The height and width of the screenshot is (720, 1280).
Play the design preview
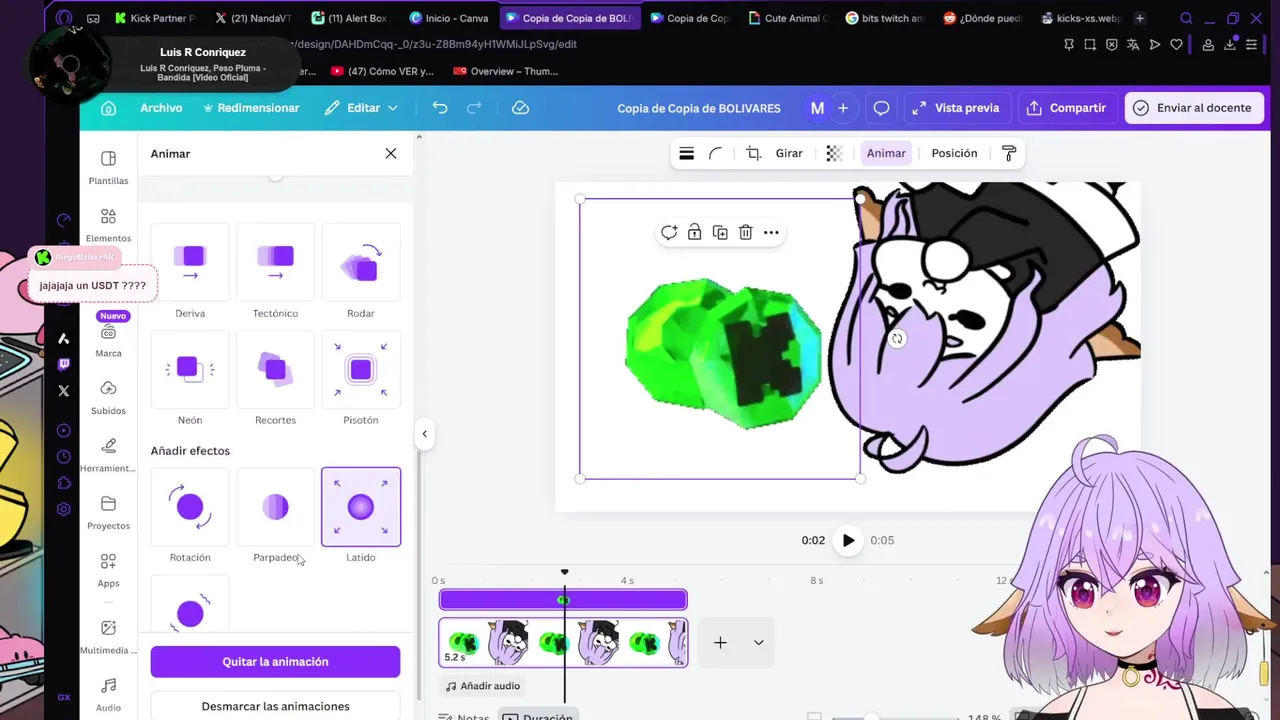848,540
